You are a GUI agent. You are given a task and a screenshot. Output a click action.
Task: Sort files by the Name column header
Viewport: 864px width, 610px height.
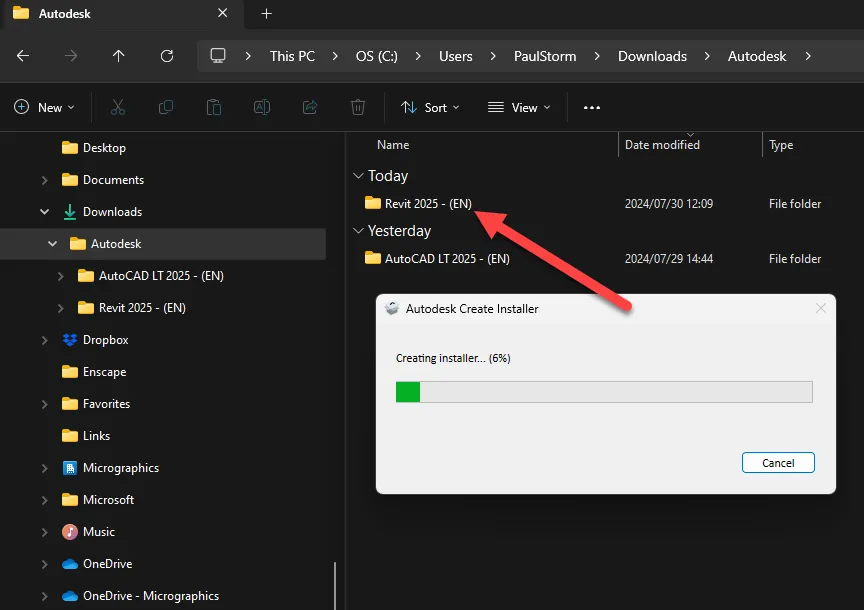[393, 144]
